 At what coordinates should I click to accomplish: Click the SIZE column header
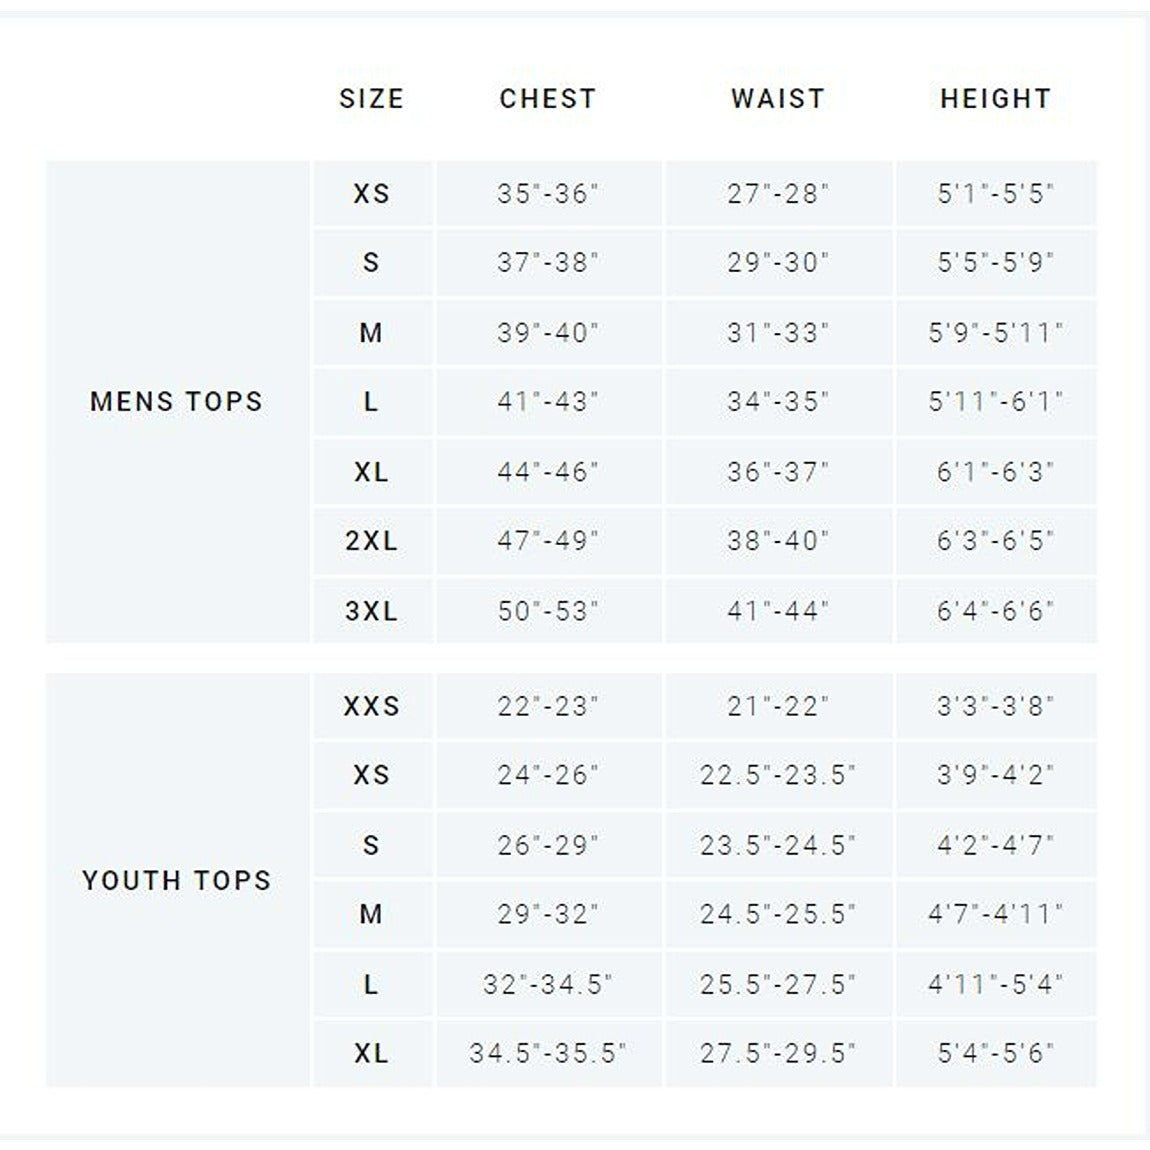(x=371, y=99)
